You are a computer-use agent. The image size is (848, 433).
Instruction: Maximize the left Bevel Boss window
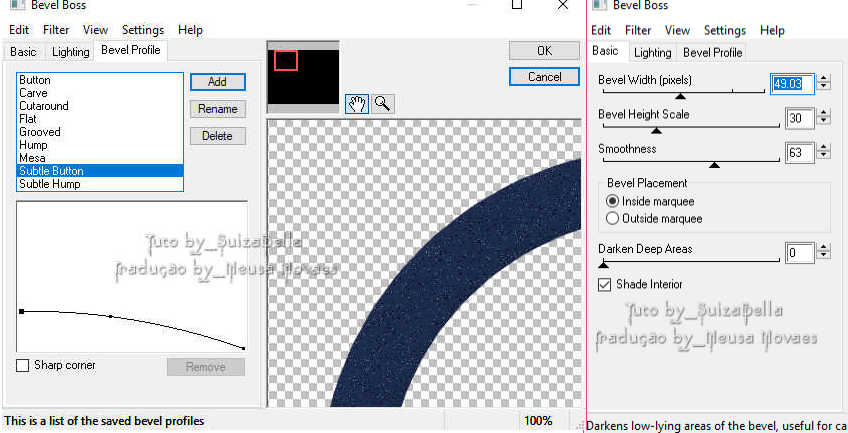(516, 5)
